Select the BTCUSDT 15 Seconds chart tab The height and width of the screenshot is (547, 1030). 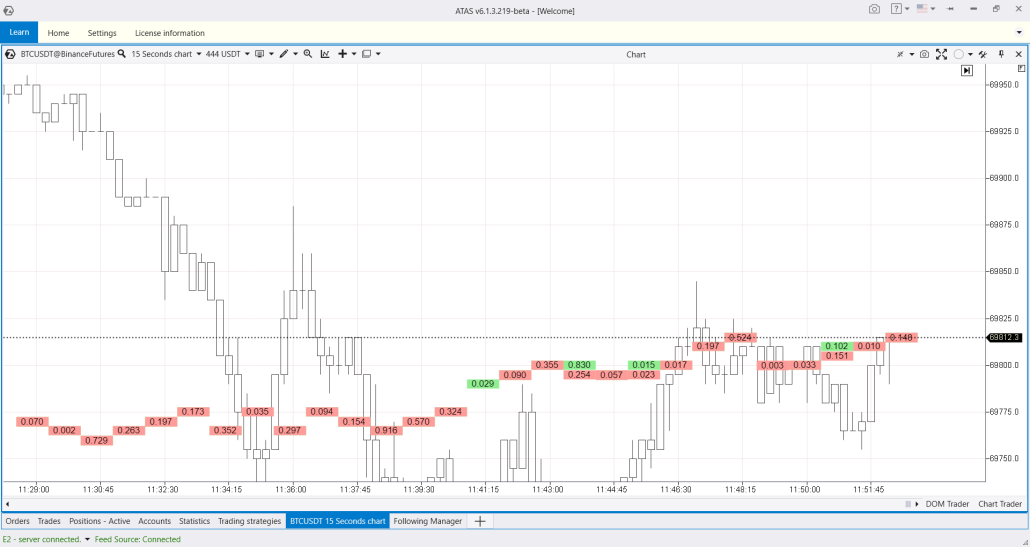(x=338, y=521)
